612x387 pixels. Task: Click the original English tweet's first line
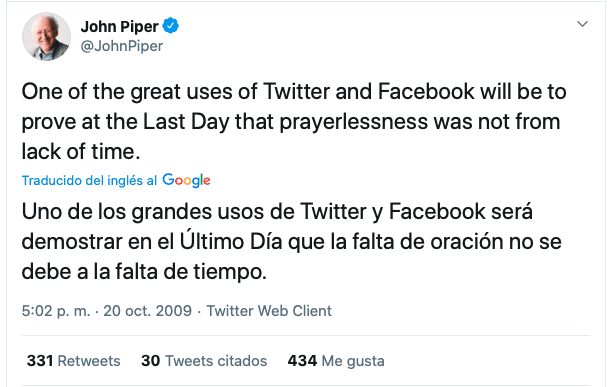(294, 92)
